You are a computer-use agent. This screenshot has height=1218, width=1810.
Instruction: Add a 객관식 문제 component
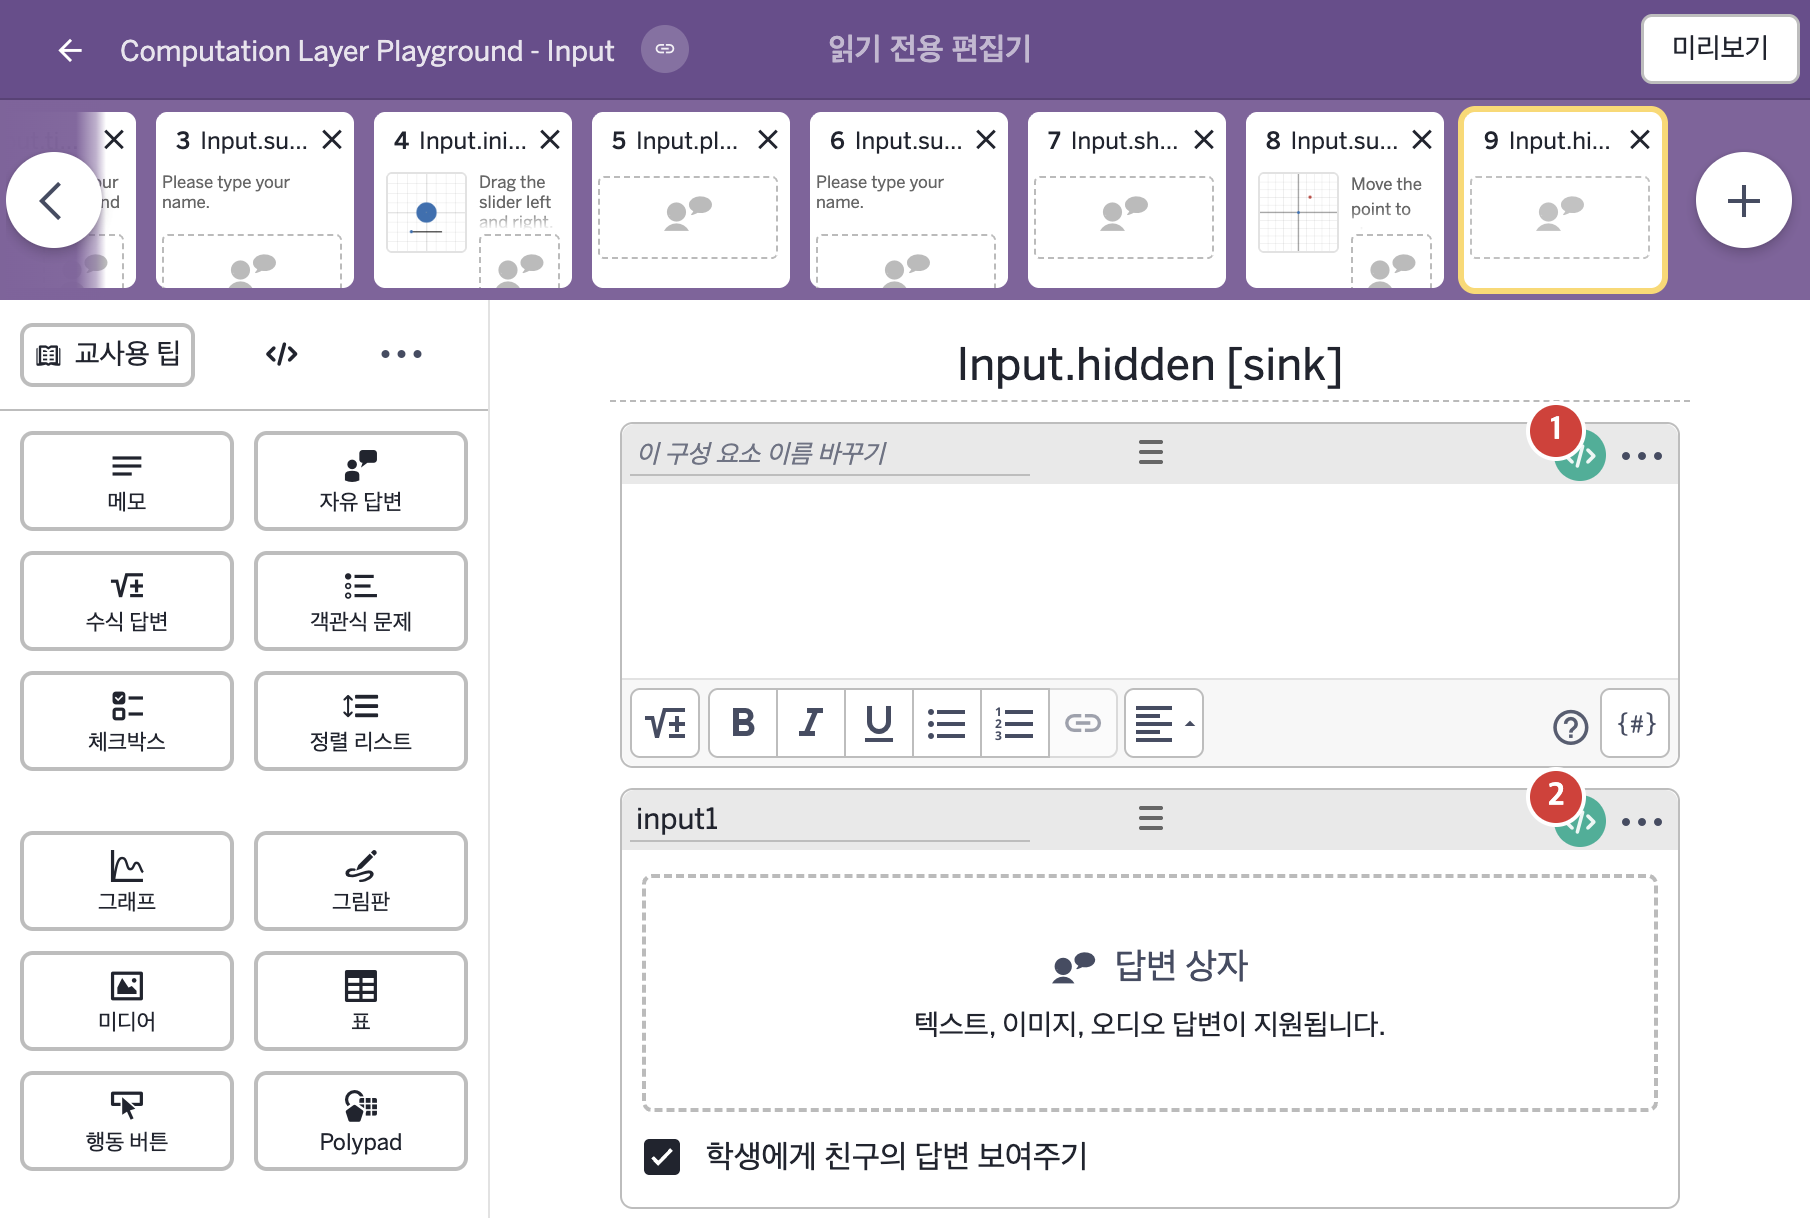coord(361,601)
